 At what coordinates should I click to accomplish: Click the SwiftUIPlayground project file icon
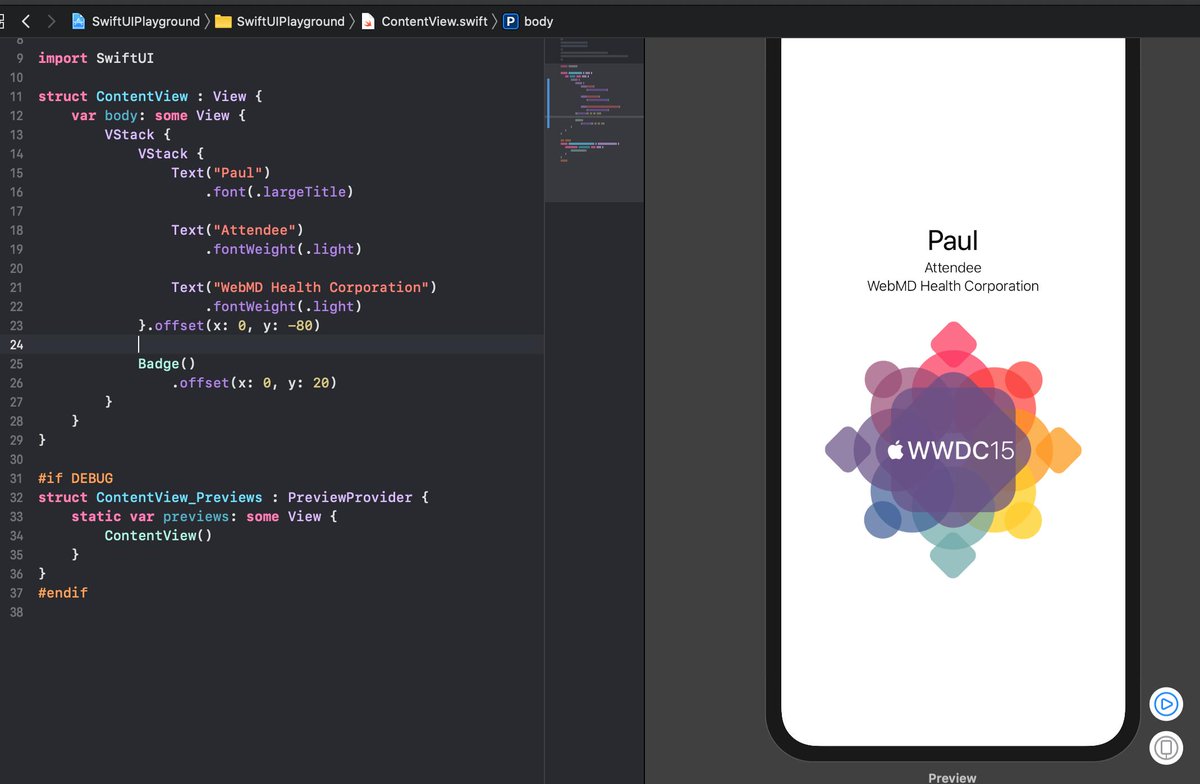[79, 21]
